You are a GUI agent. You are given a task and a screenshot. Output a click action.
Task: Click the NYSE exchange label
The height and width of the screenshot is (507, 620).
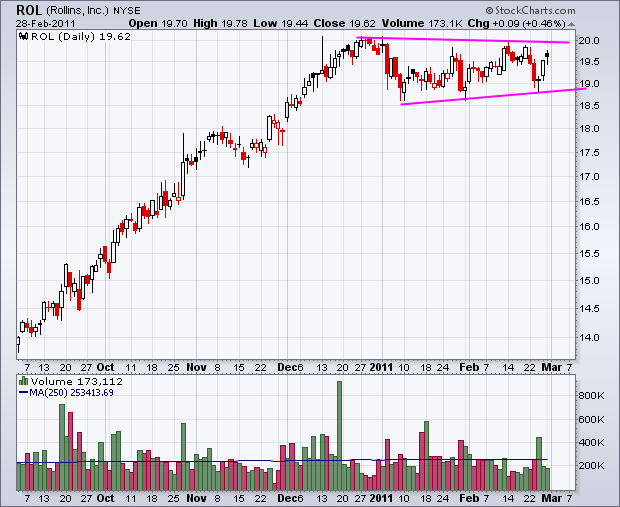coord(127,11)
